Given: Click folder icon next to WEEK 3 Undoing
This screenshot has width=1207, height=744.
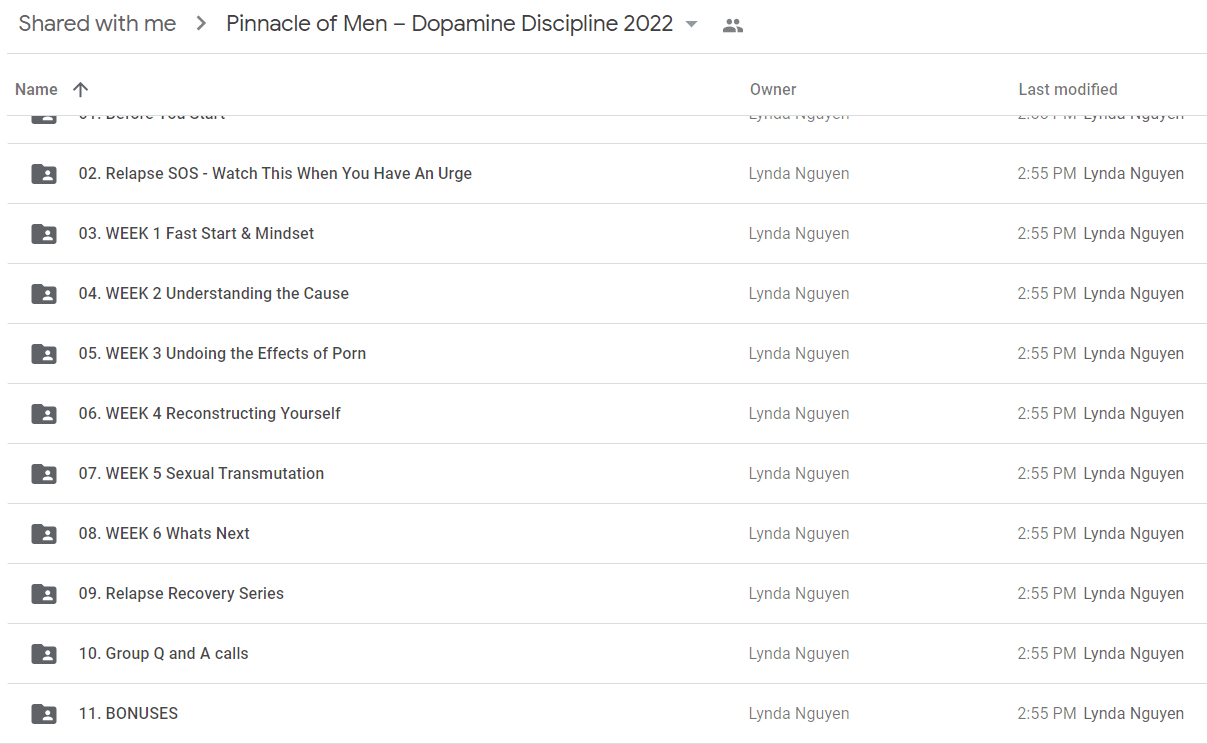Looking at the screenshot, I should pos(44,354).
